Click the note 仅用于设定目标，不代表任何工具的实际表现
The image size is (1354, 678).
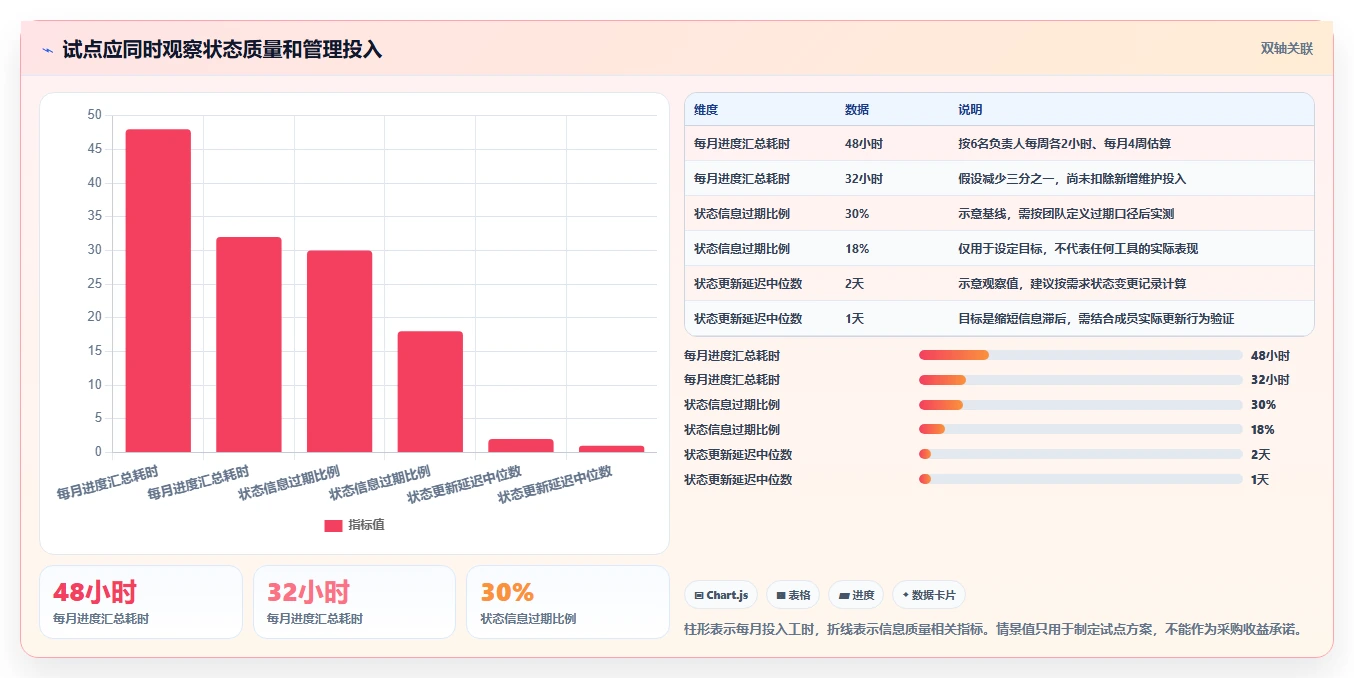pyautogui.click(x=1078, y=249)
